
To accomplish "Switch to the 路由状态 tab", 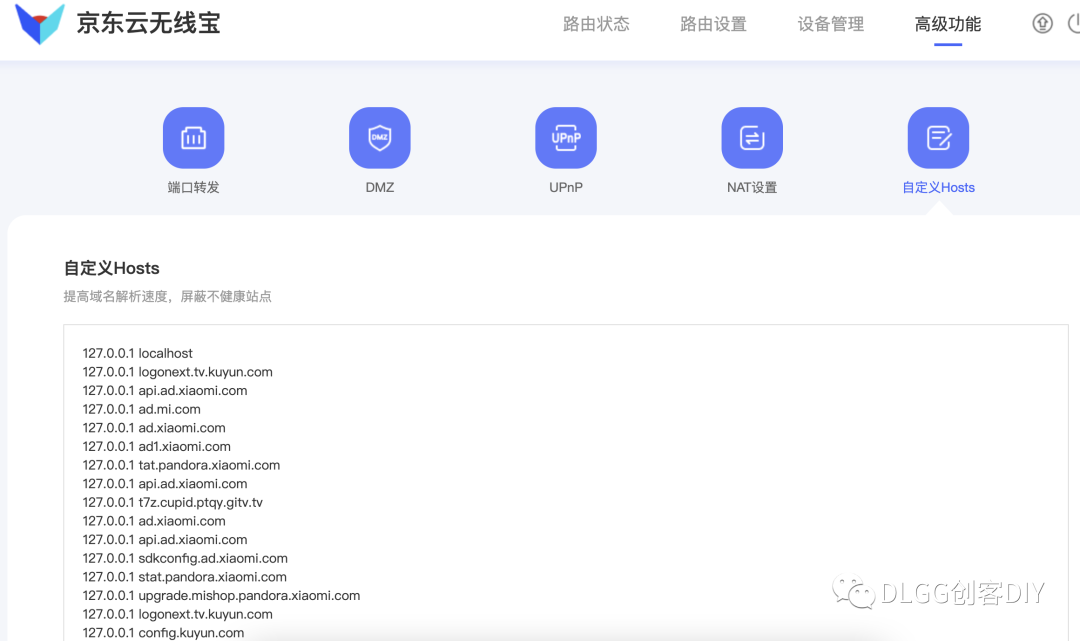I will click(x=596, y=25).
